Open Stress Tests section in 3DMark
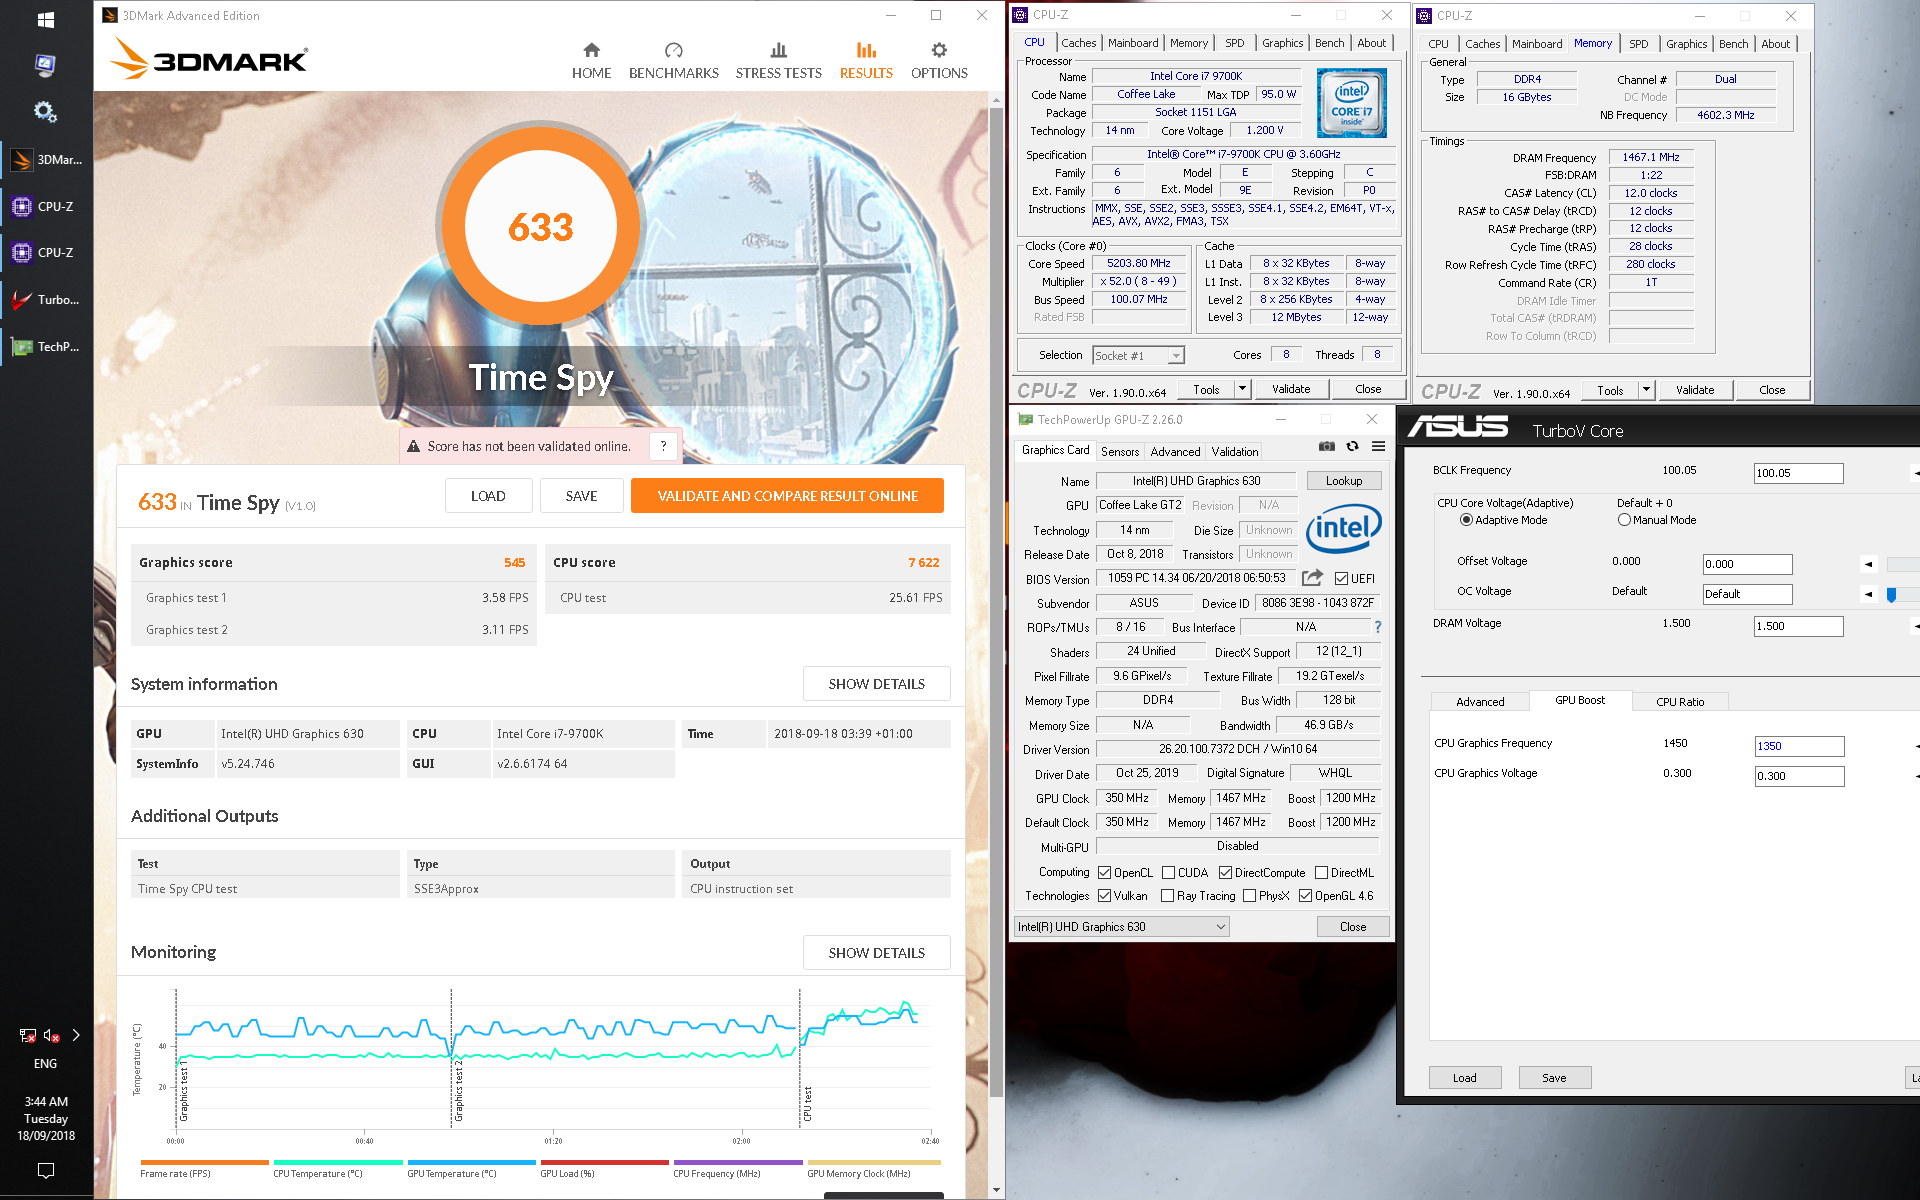The image size is (1920, 1200). [x=778, y=60]
